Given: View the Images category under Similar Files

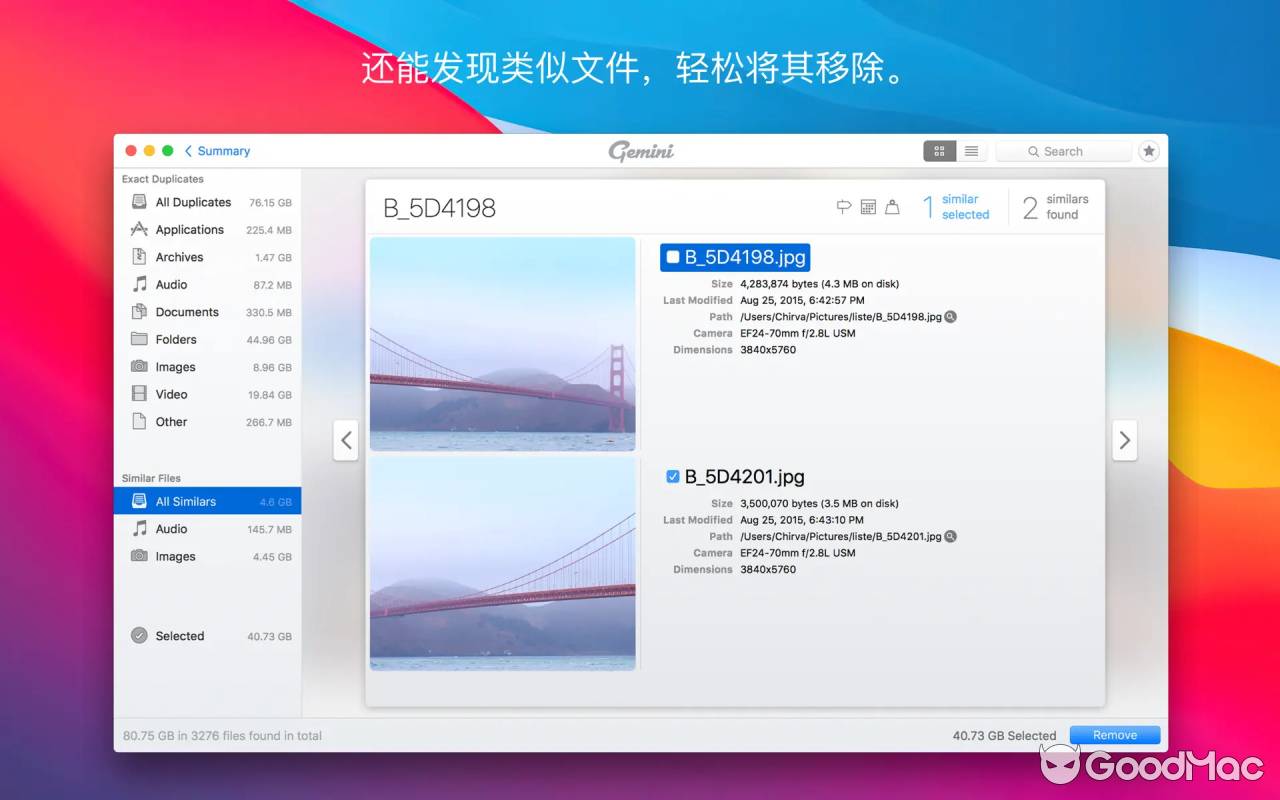Looking at the screenshot, I should pyautogui.click(x=174, y=556).
